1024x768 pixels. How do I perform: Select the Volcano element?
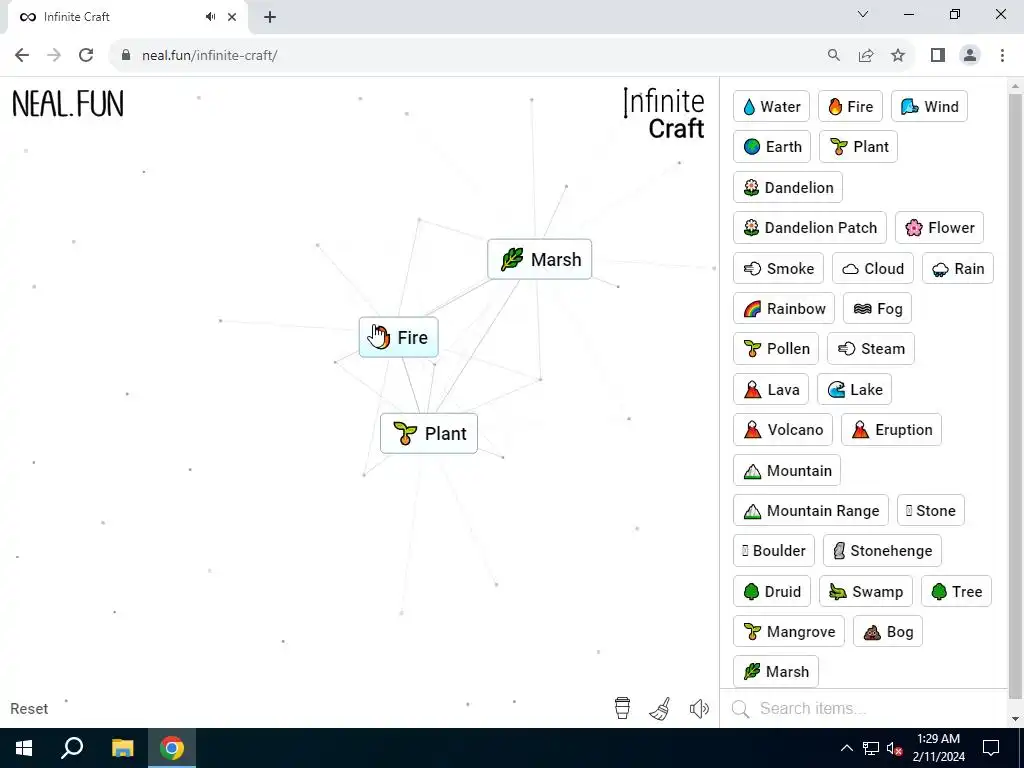coord(783,430)
